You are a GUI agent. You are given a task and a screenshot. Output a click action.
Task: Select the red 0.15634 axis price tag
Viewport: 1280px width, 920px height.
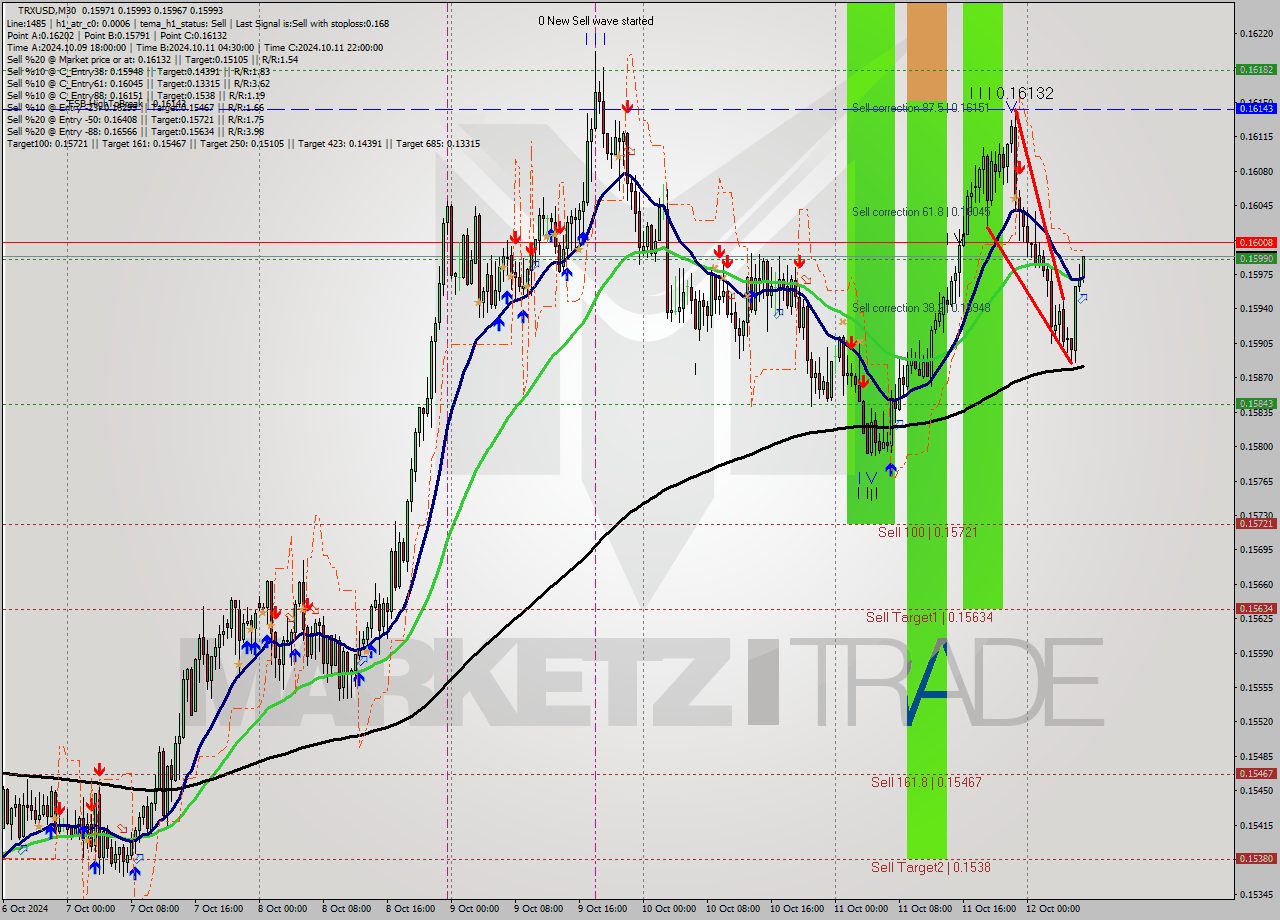pos(1256,608)
